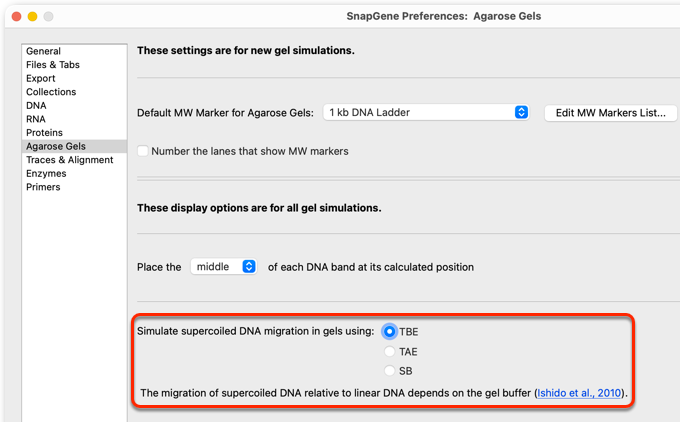Open the General preferences section
The width and height of the screenshot is (680, 422).
pos(43,51)
